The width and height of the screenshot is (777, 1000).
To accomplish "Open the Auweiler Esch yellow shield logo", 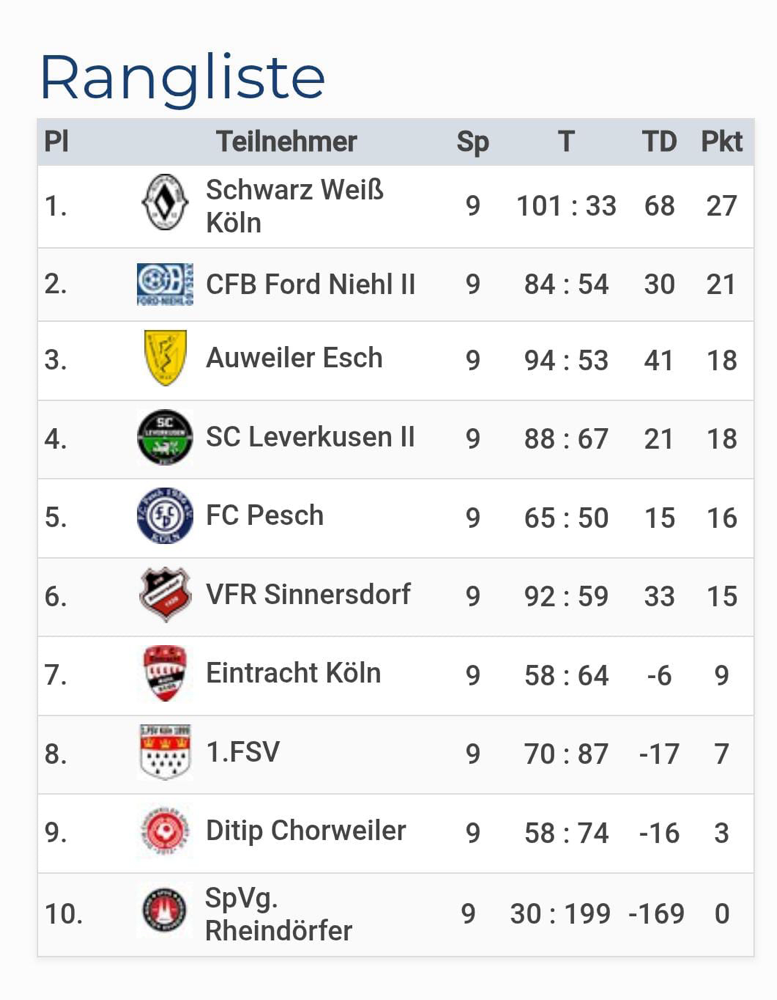I will click(x=165, y=357).
